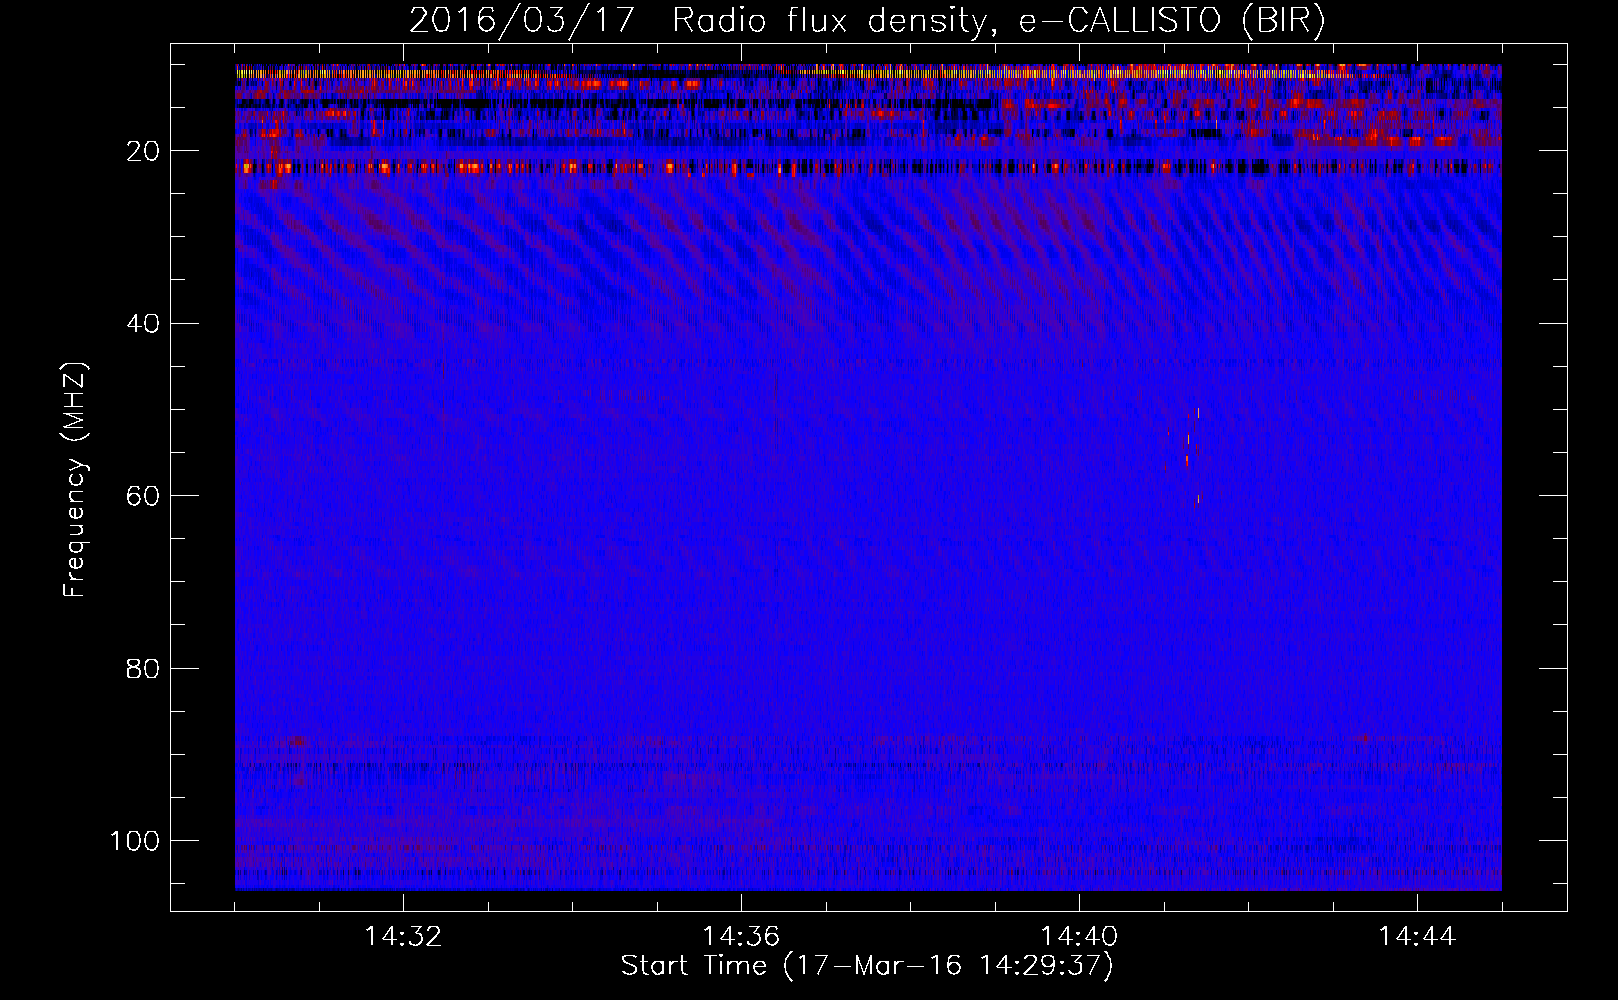This screenshot has height=1000, width=1618.
Task: Select the 20 MHz frequency tick label
Action: tap(143, 151)
